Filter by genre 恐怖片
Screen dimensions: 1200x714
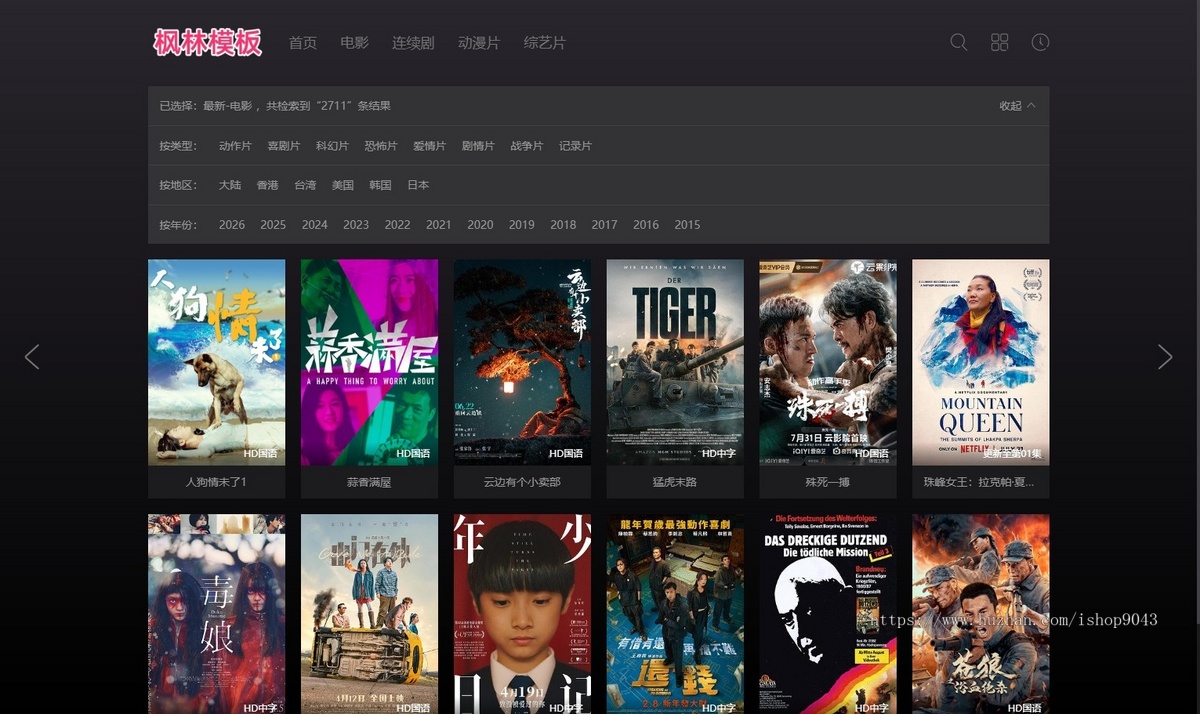(x=381, y=146)
